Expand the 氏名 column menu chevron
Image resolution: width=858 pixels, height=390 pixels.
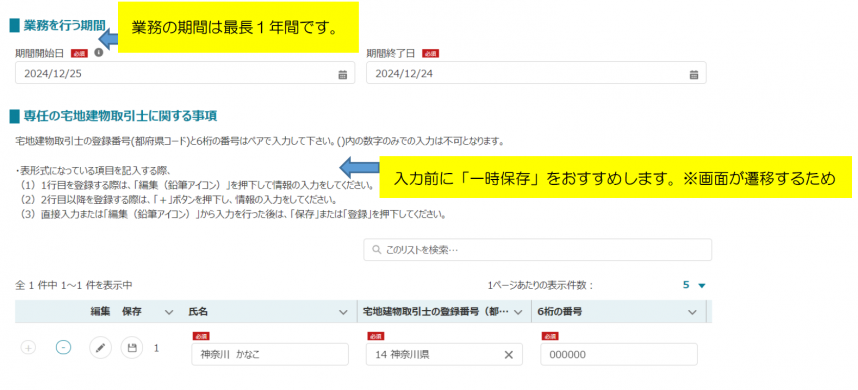[343, 312]
